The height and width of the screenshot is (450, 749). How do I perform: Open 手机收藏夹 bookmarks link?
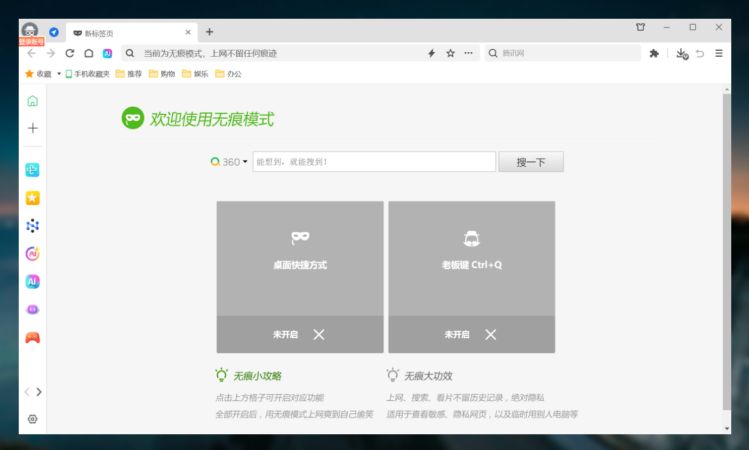click(87, 74)
